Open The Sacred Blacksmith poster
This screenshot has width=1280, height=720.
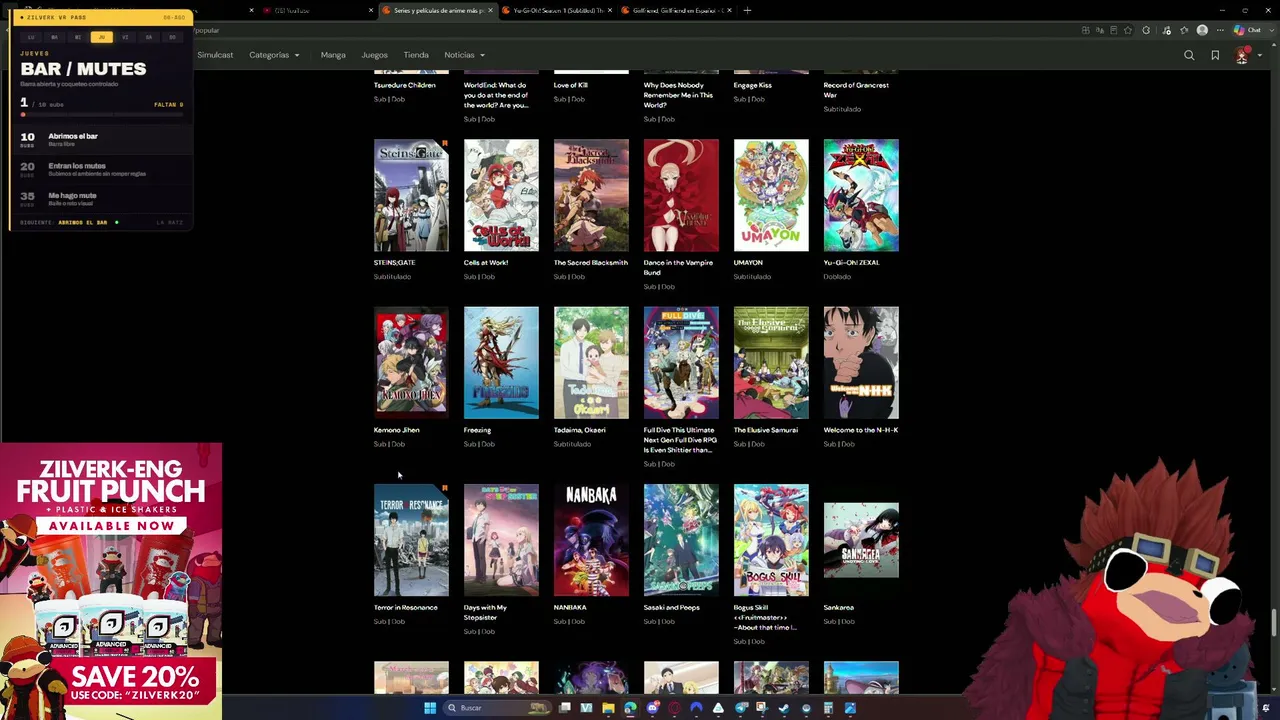[591, 195]
